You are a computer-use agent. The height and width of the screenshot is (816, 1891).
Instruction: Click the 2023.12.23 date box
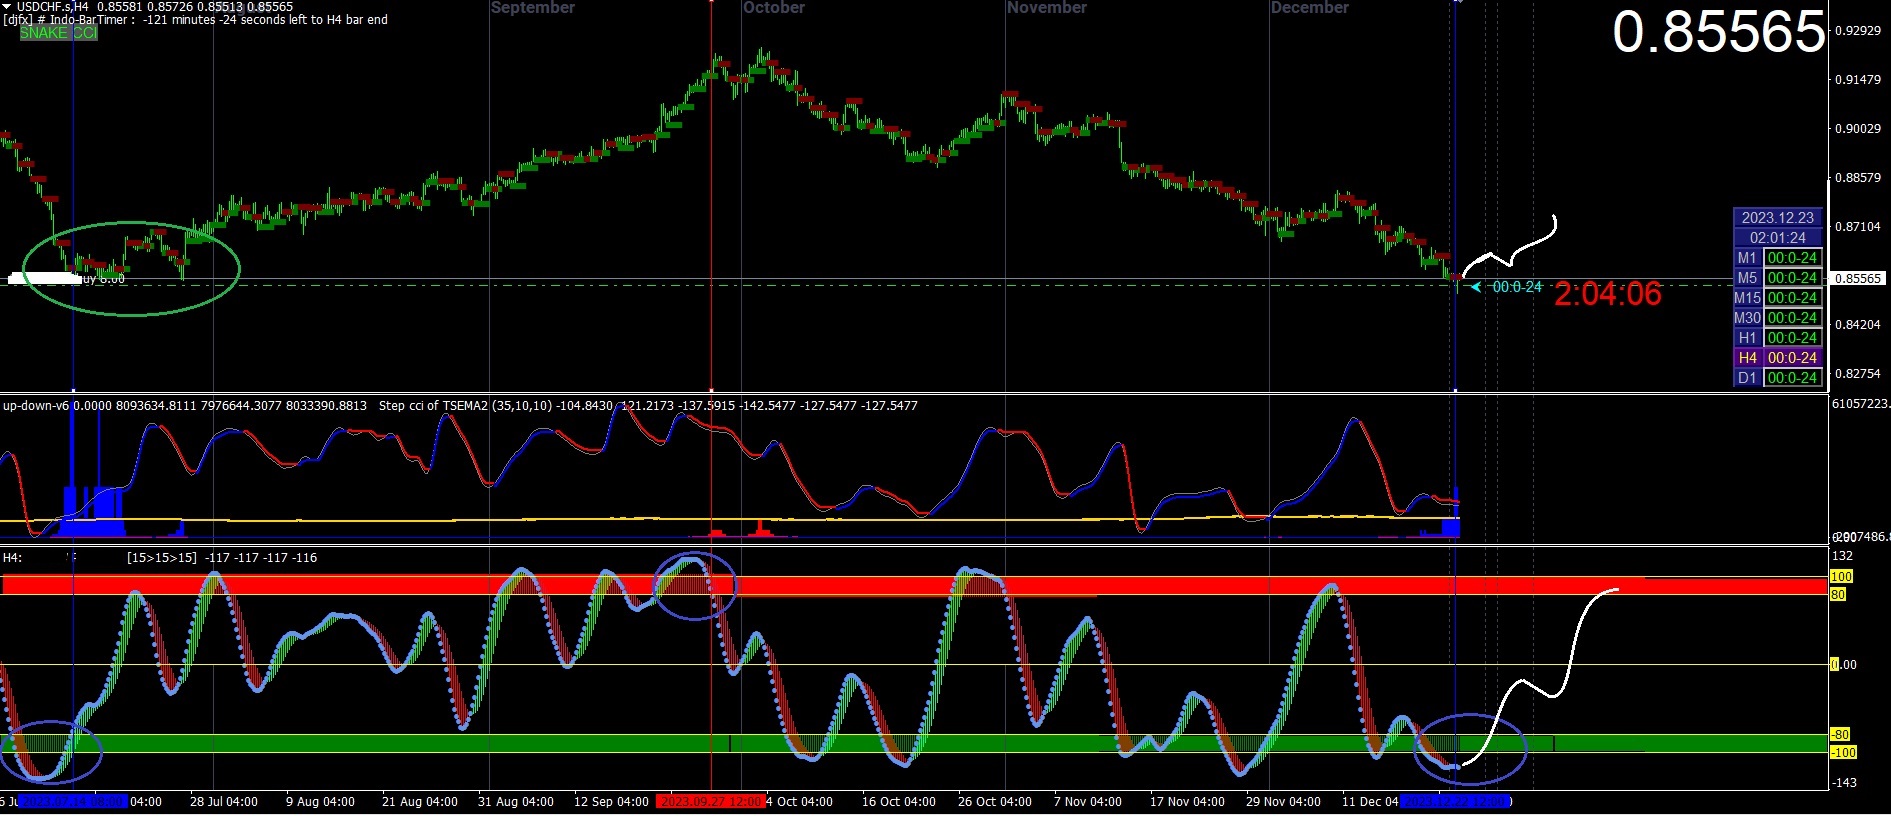[1777, 218]
